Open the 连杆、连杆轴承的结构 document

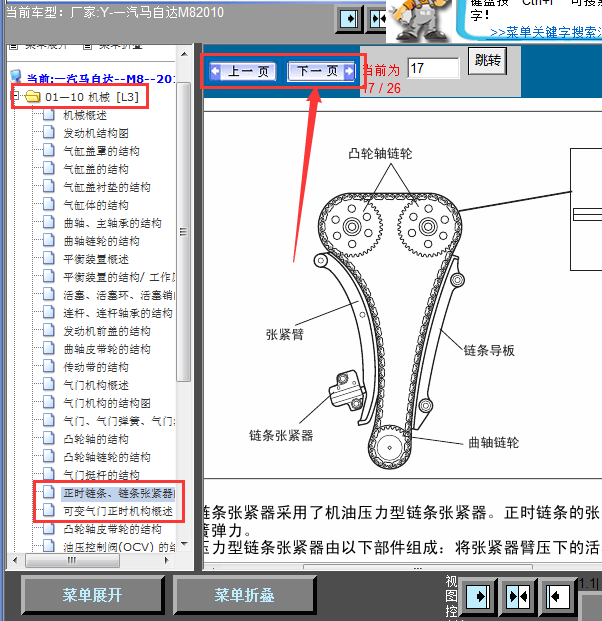point(118,313)
